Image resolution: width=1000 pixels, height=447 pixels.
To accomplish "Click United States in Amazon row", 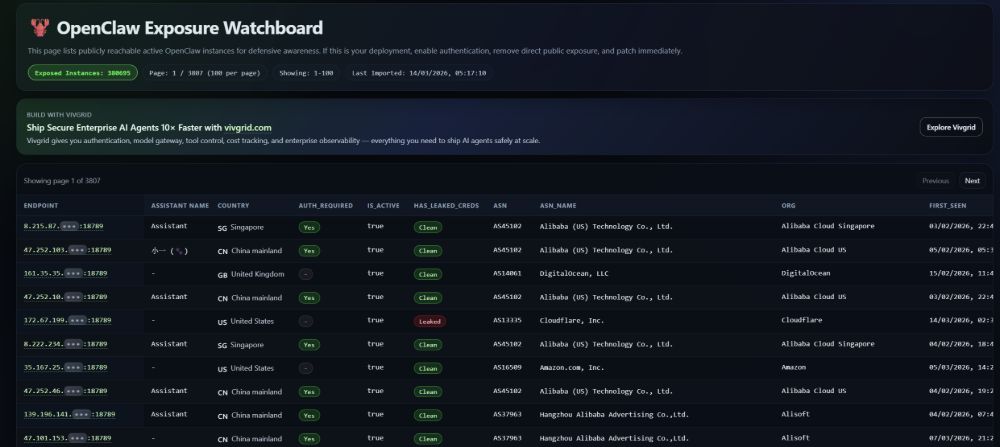I will point(246,369).
